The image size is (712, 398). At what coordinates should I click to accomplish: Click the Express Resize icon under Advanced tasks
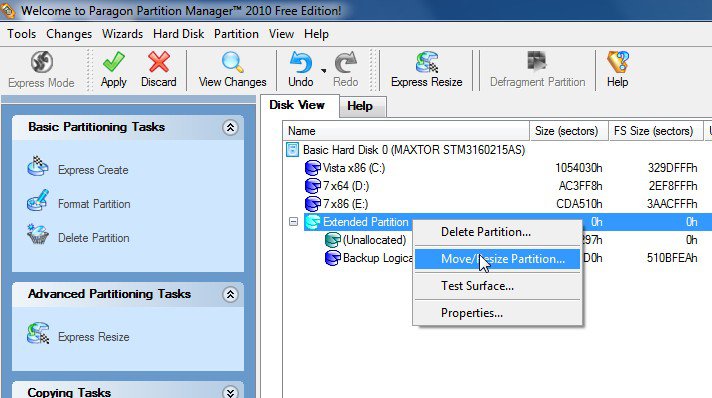[x=38, y=333]
